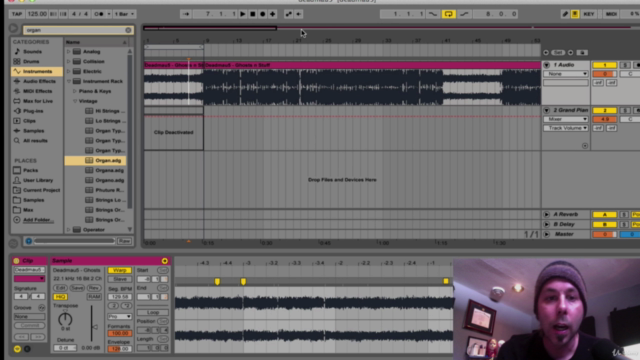Click the deactivated clip in Grand Piano track
The height and width of the screenshot is (360, 640).
click(x=173, y=132)
